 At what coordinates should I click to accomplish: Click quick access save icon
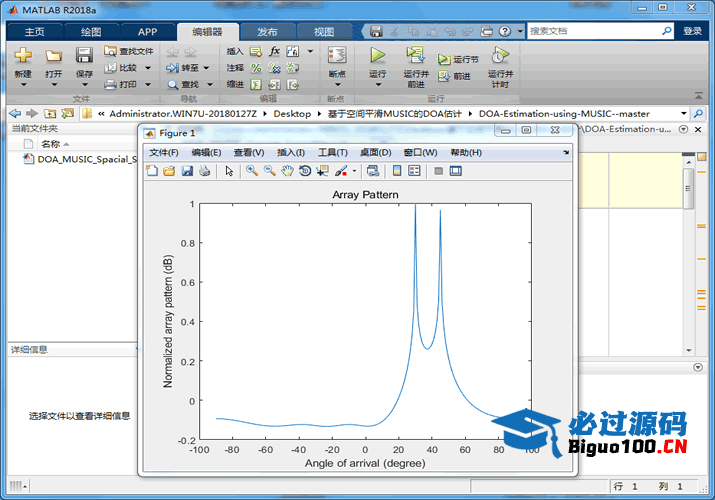tap(376, 31)
